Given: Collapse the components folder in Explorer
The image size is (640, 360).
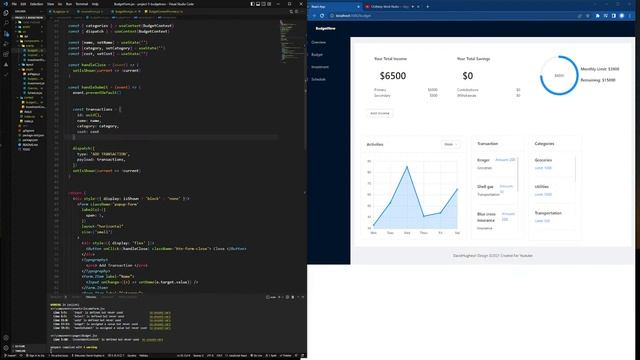Looking at the screenshot, I should click(30, 41).
